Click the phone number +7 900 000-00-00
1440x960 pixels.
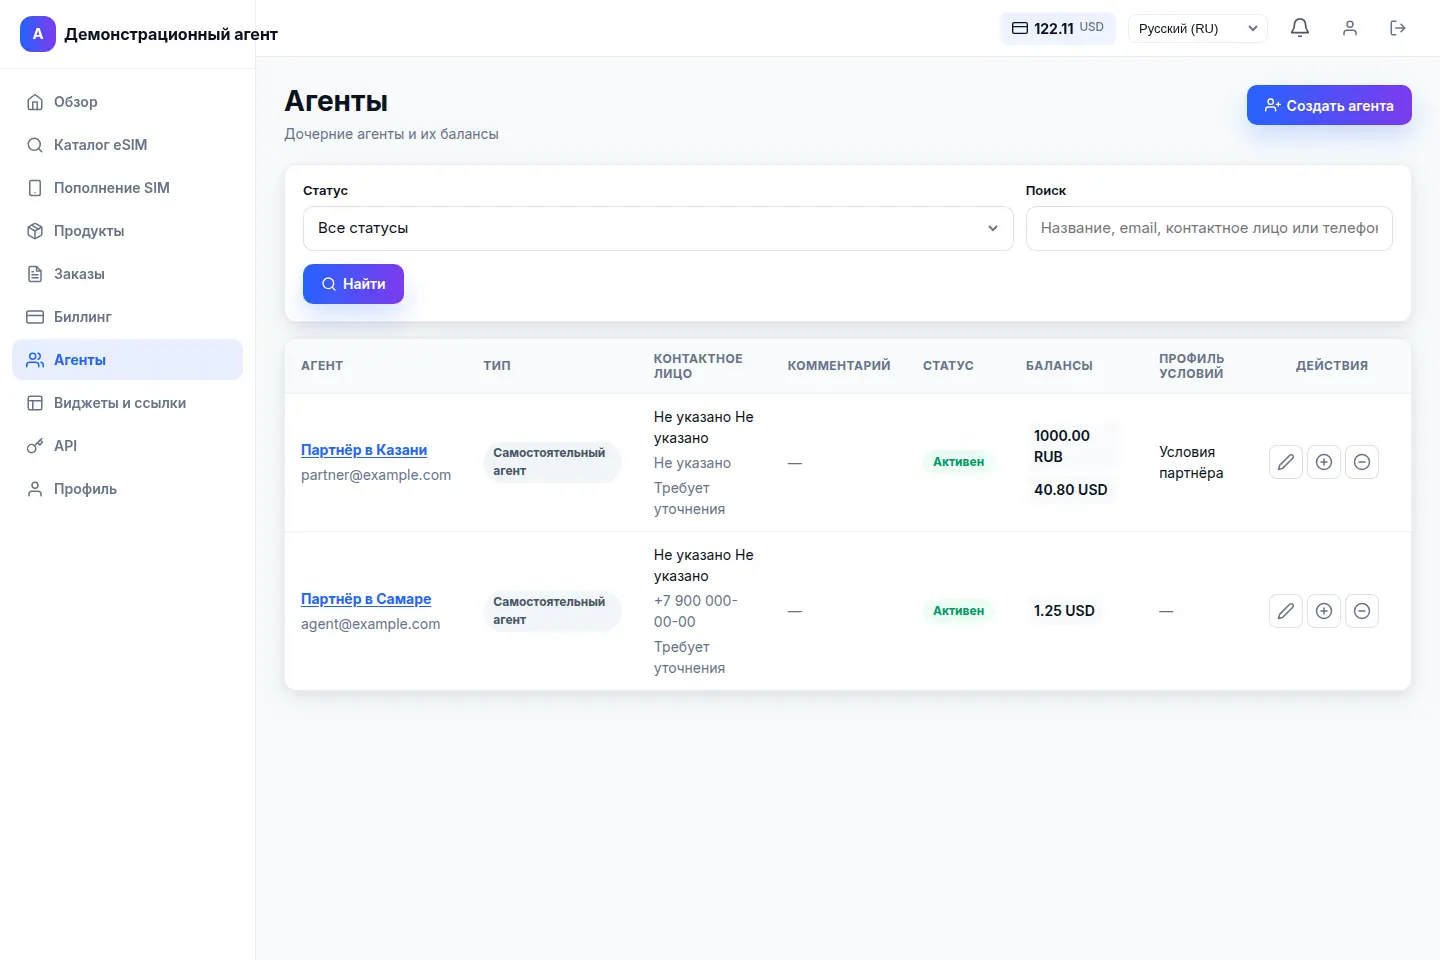click(x=696, y=611)
